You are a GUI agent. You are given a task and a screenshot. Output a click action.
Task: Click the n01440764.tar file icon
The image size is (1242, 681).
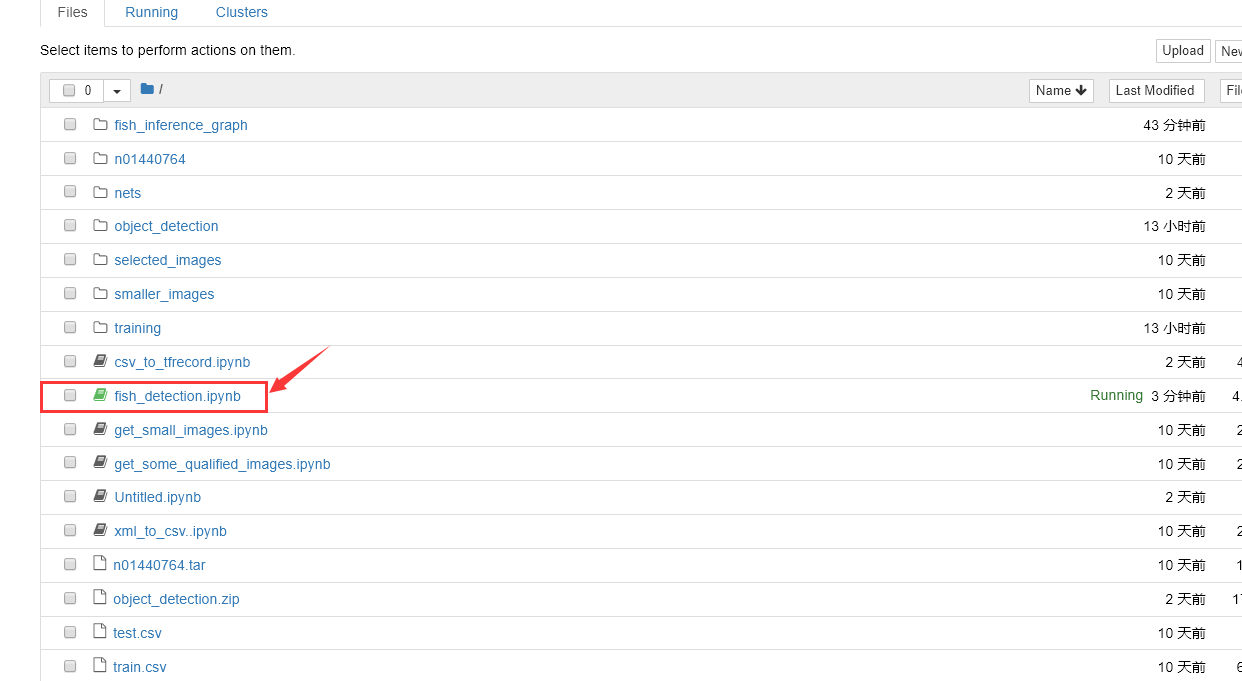pyautogui.click(x=99, y=564)
